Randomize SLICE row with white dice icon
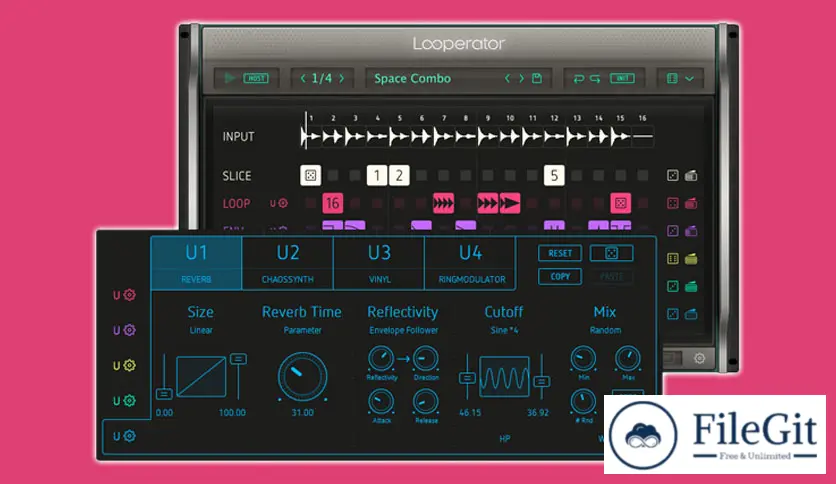This screenshot has width=836, height=484. click(673, 175)
